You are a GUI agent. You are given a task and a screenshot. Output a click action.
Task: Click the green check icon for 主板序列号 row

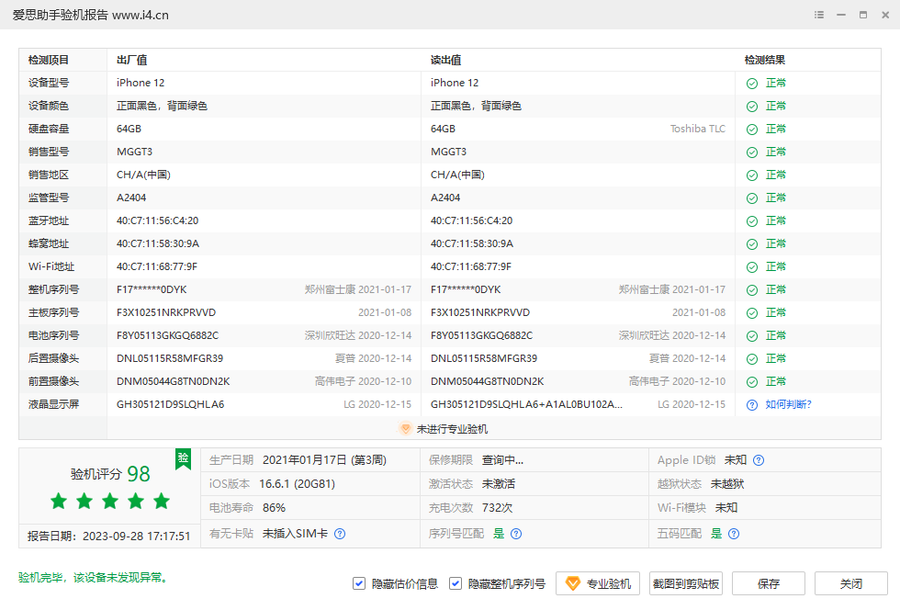[752, 313]
